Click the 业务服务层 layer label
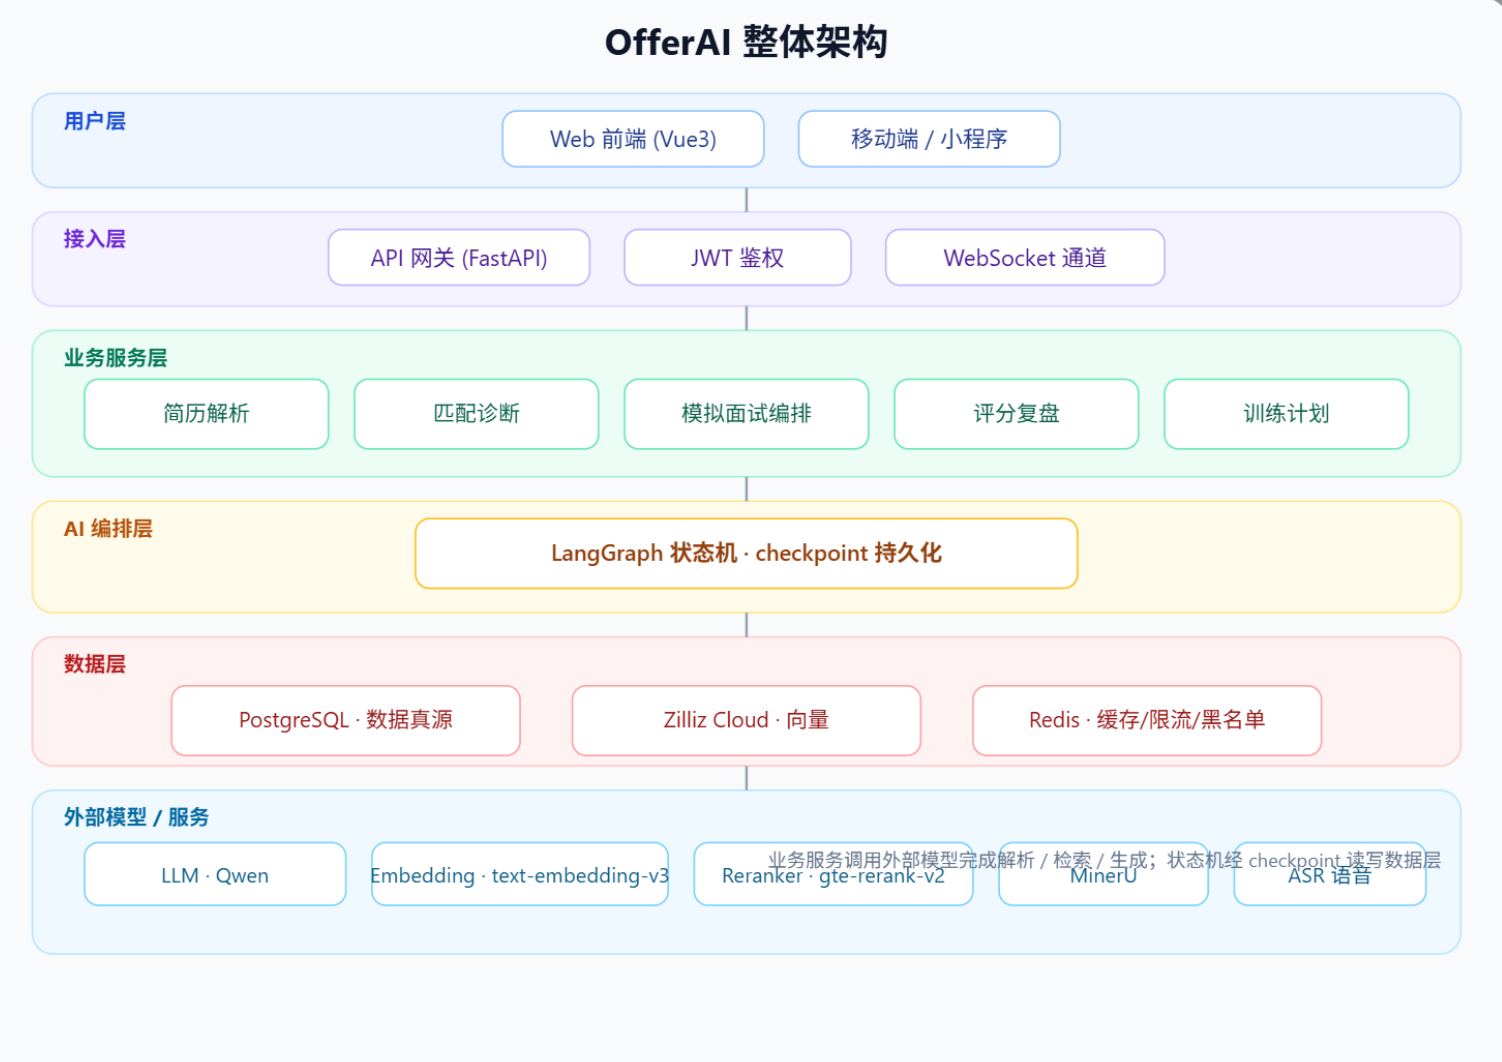Image resolution: width=1502 pixels, height=1062 pixels. [116, 358]
